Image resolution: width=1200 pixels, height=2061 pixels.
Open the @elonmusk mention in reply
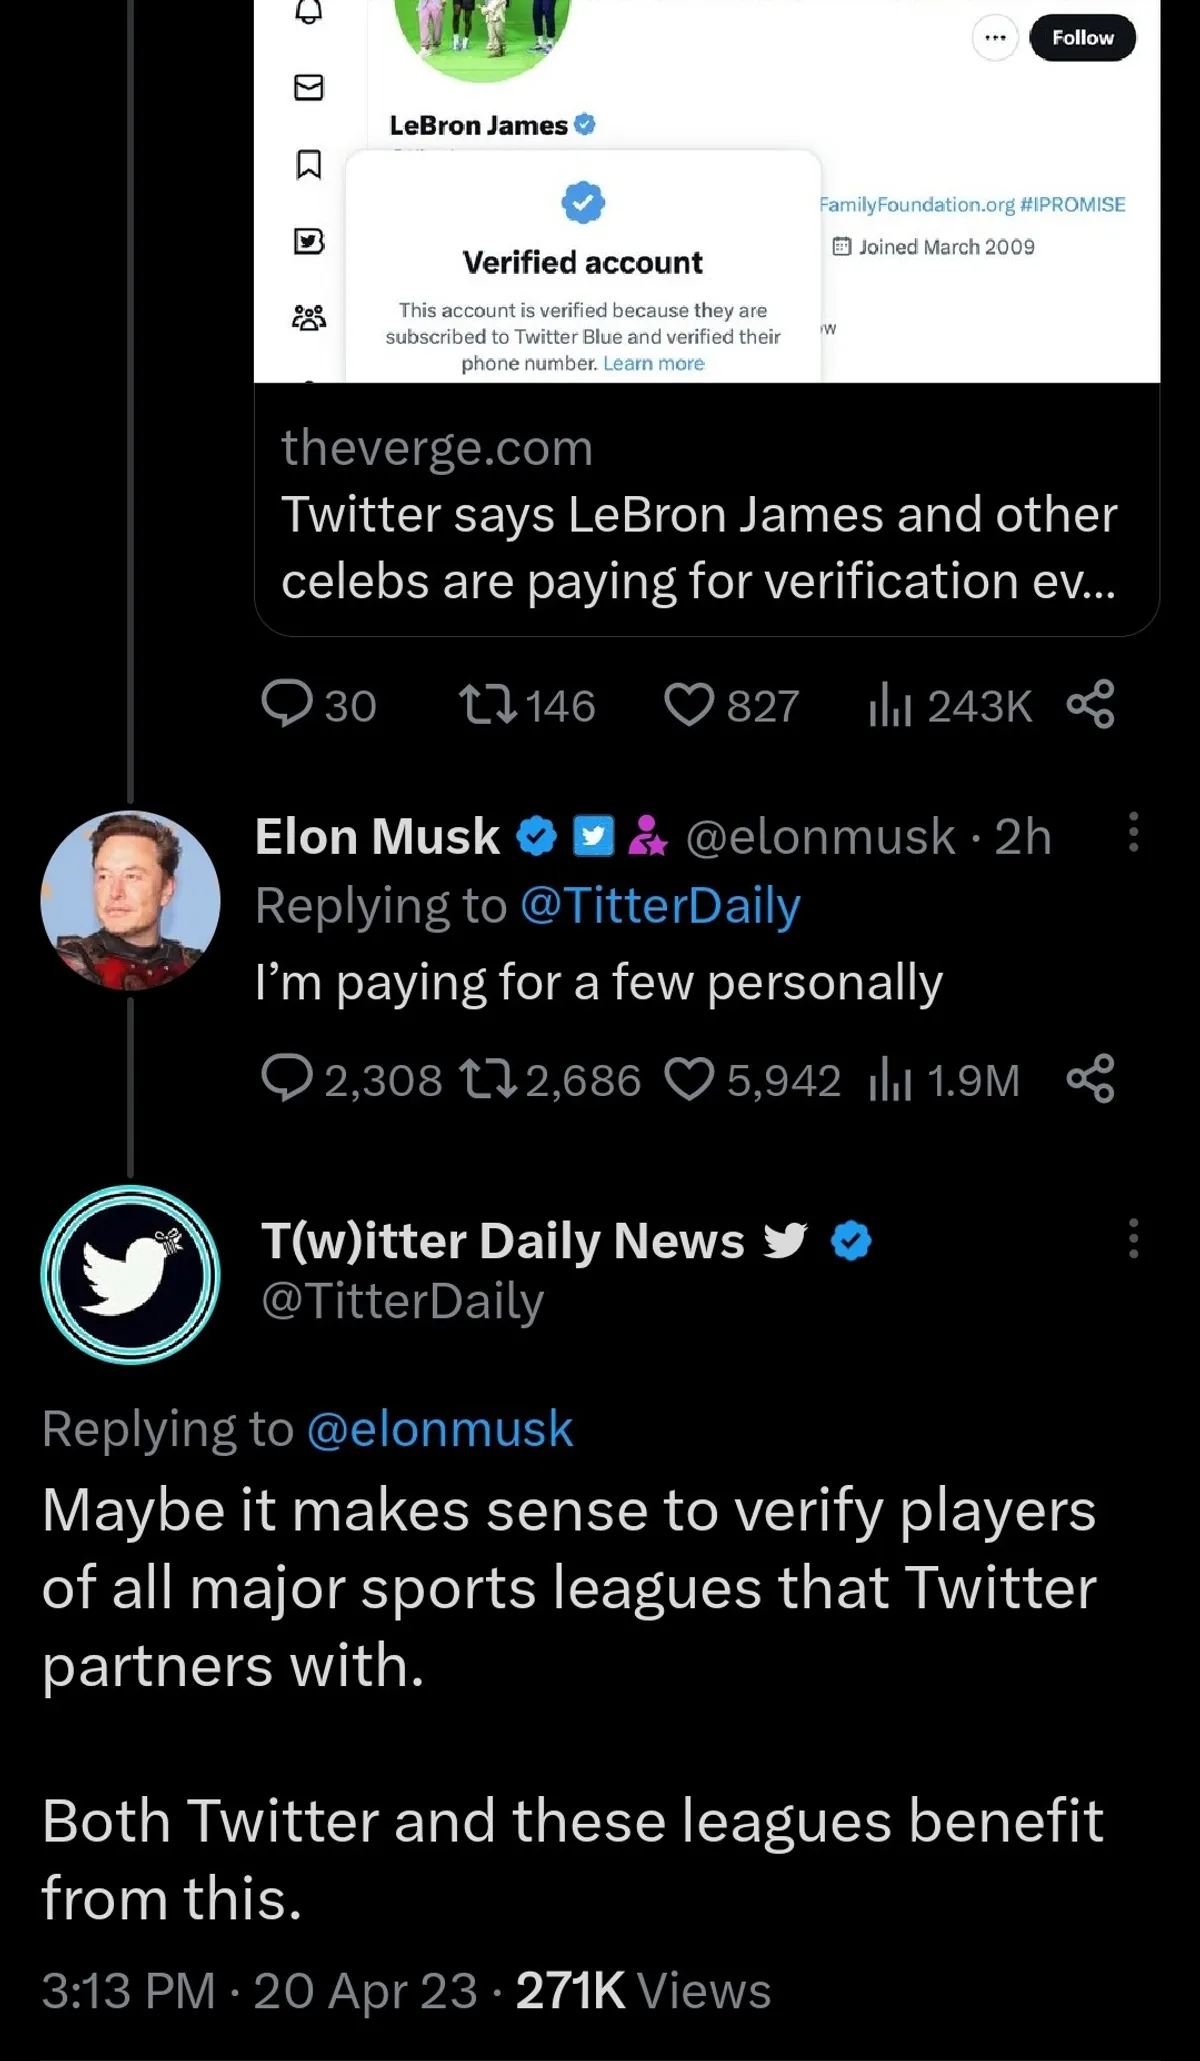coord(440,1429)
